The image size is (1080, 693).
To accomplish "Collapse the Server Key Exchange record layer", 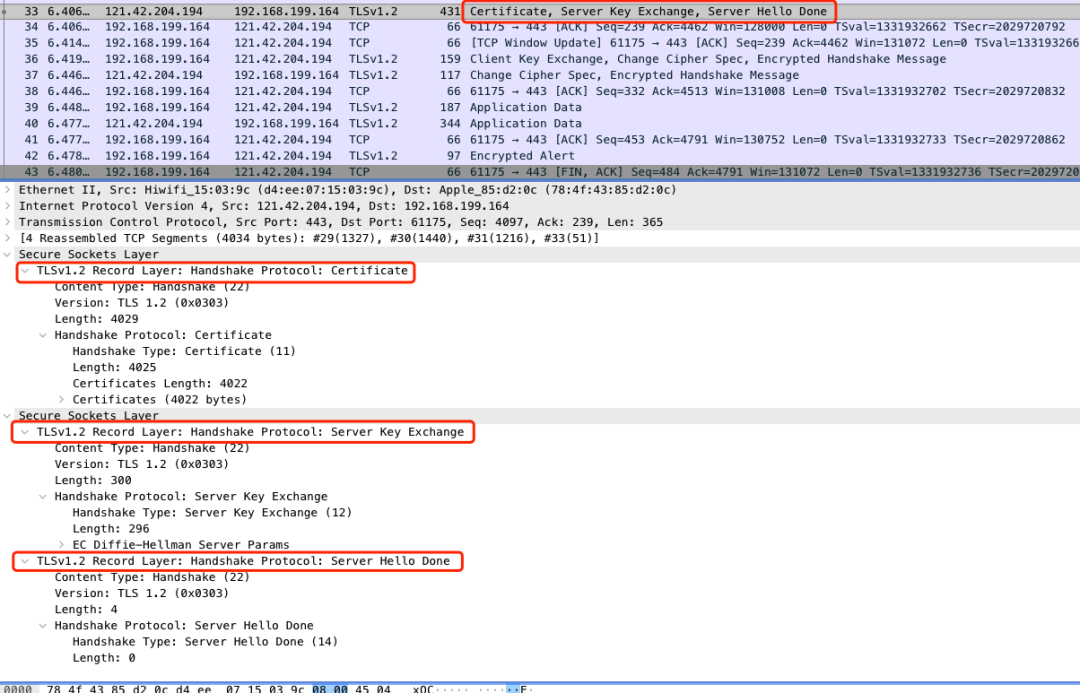I will coord(25,432).
